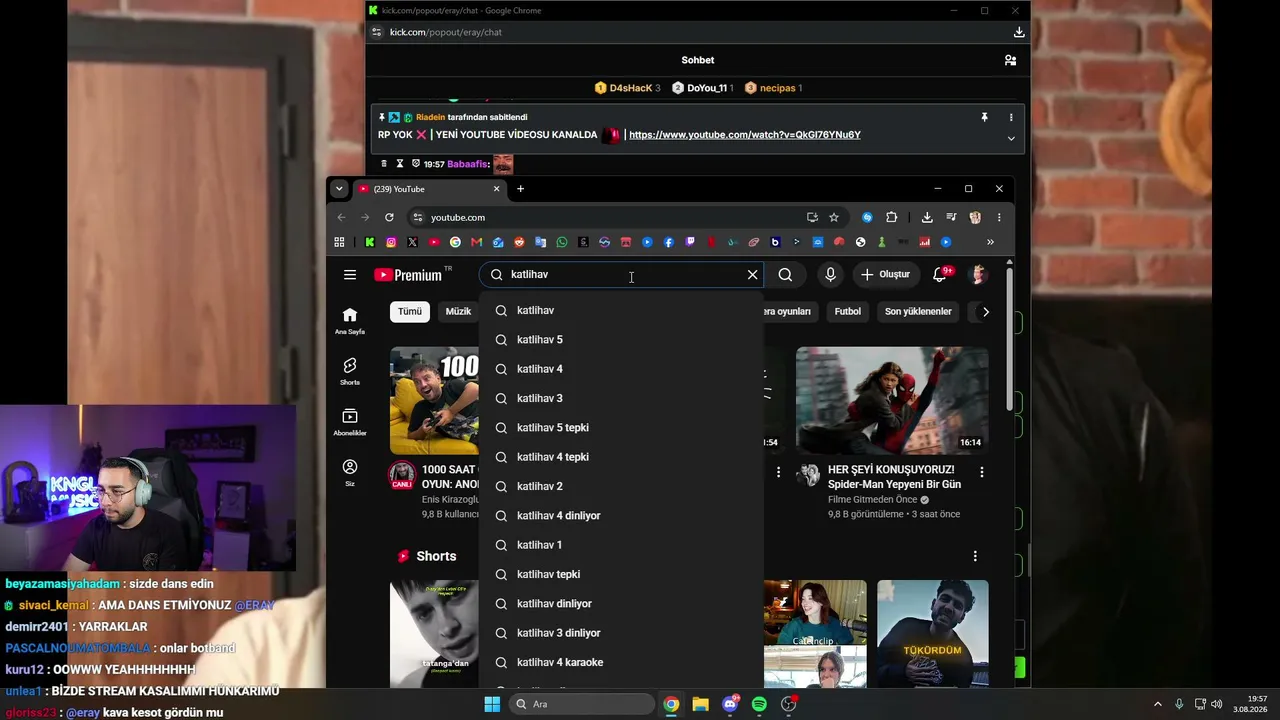1280x720 pixels.
Task: Click the Kick window download icon
Action: point(1019,32)
